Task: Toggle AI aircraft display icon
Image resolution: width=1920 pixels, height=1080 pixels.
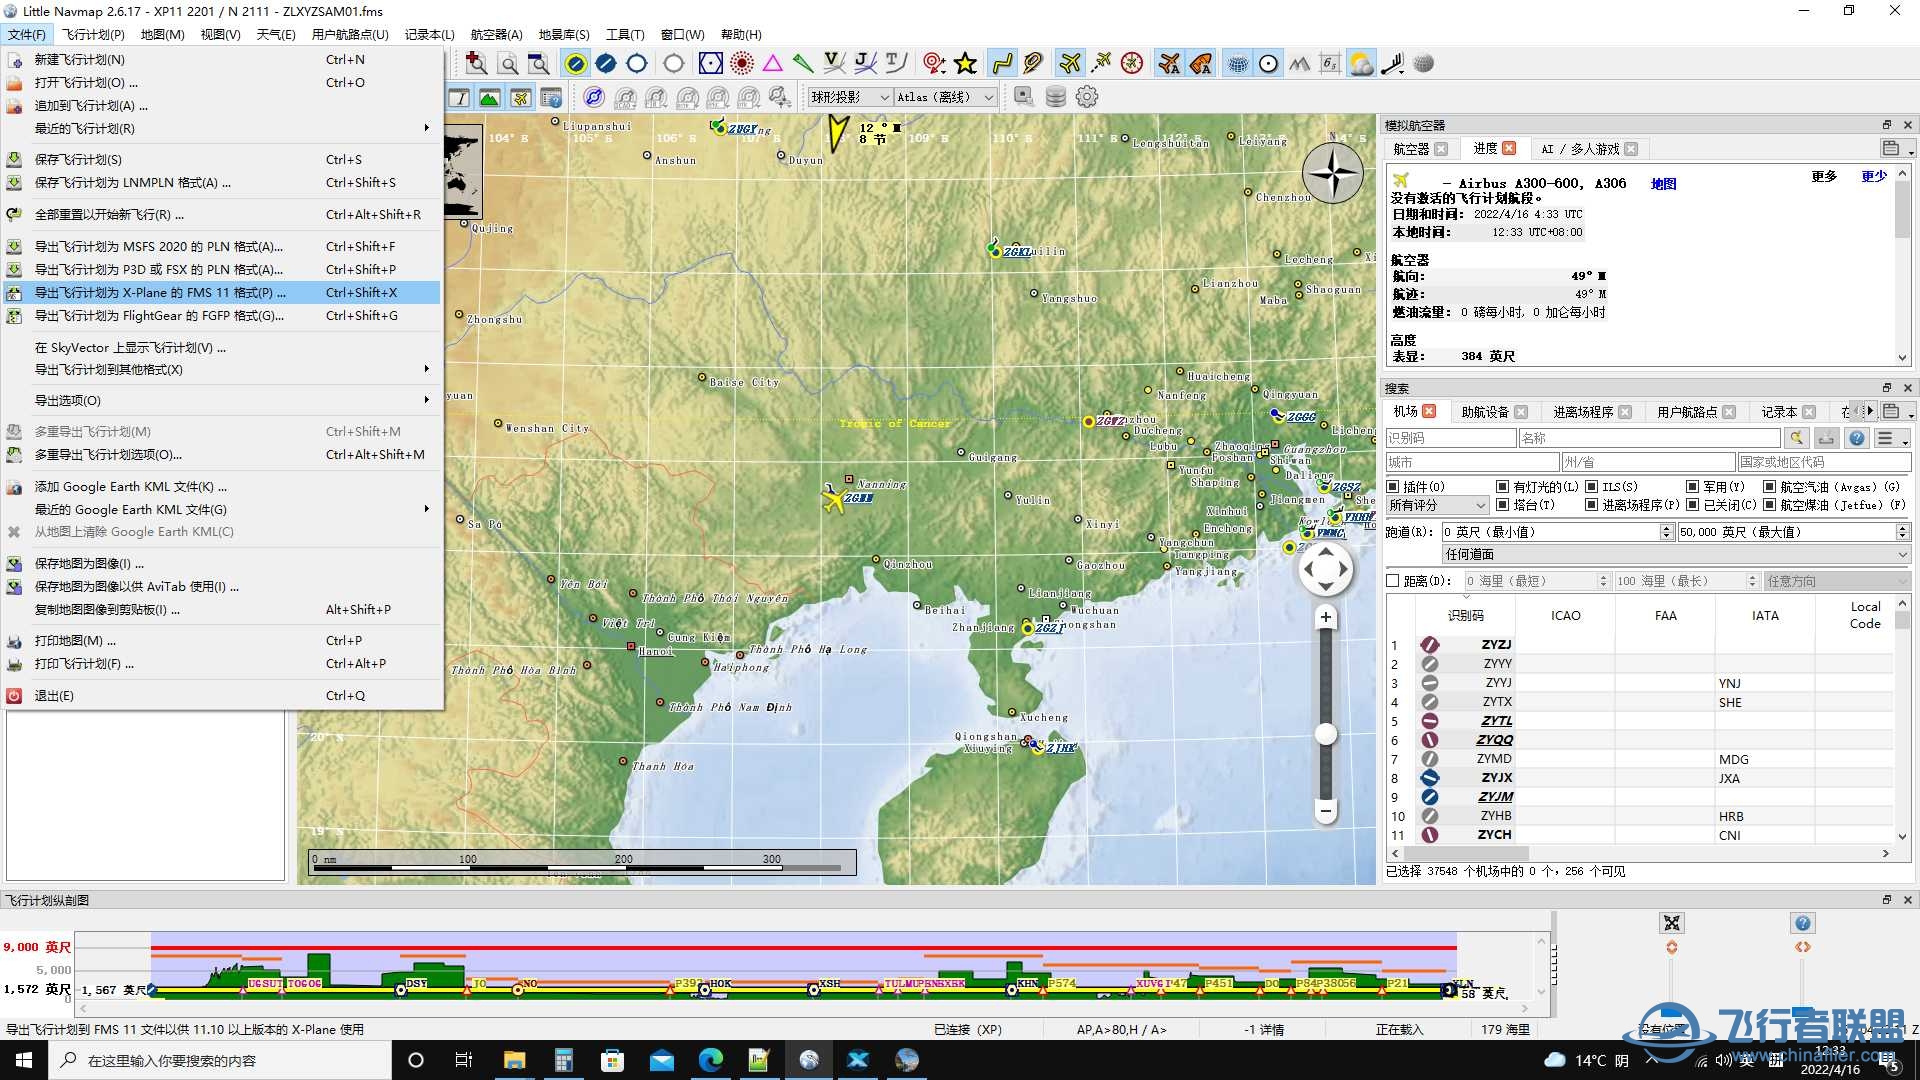Action: coord(1169,64)
